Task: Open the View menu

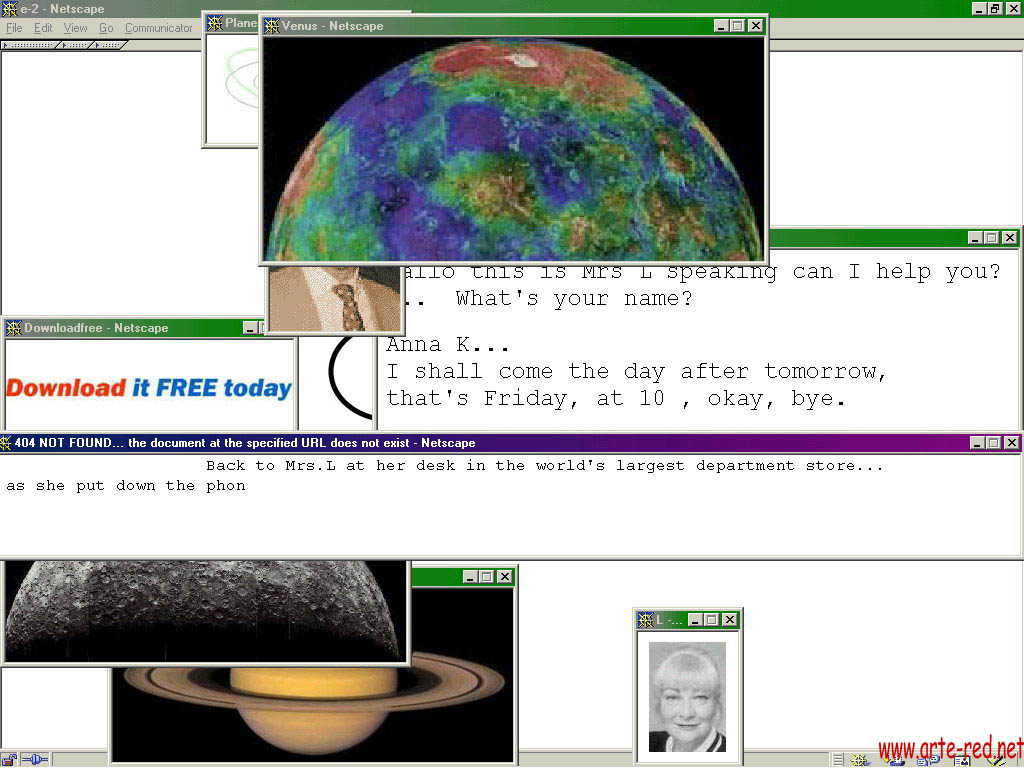Action: click(x=76, y=28)
